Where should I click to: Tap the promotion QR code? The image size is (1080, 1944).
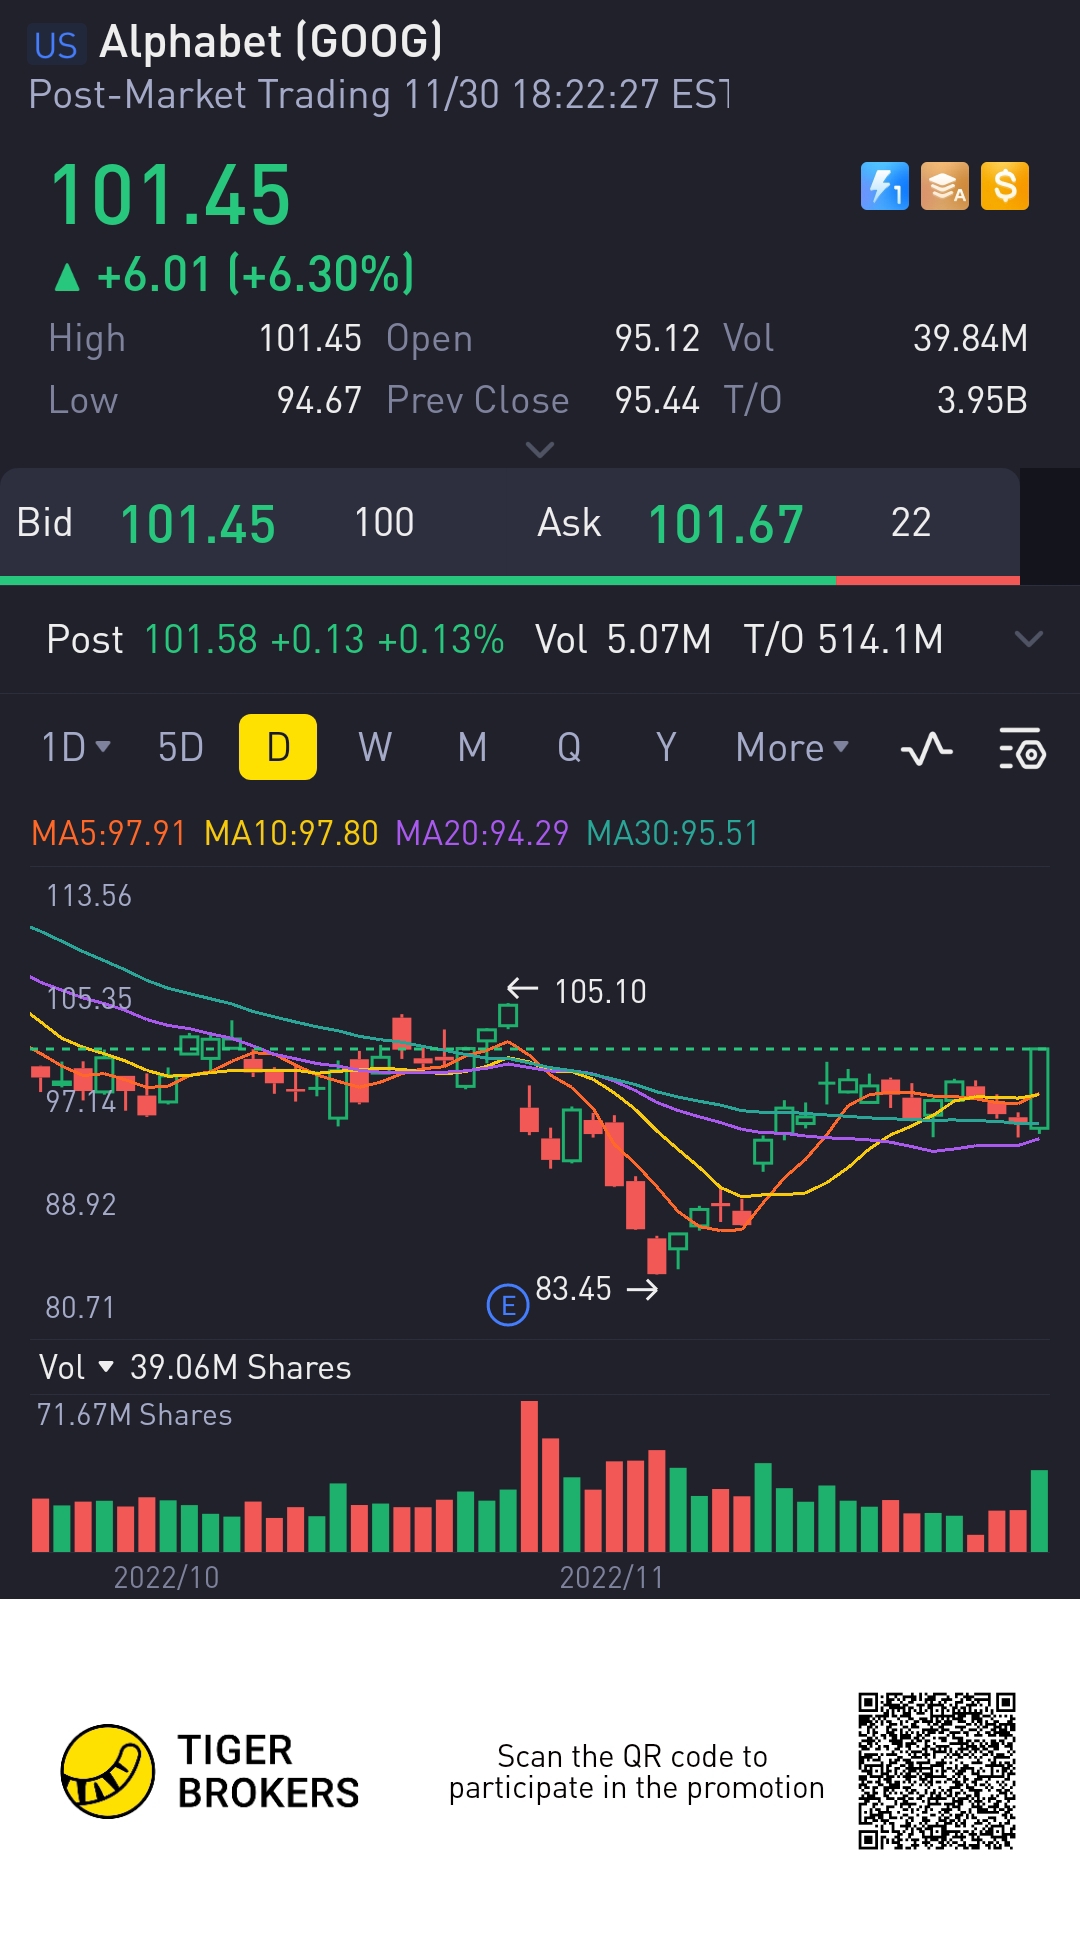tap(937, 1771)
